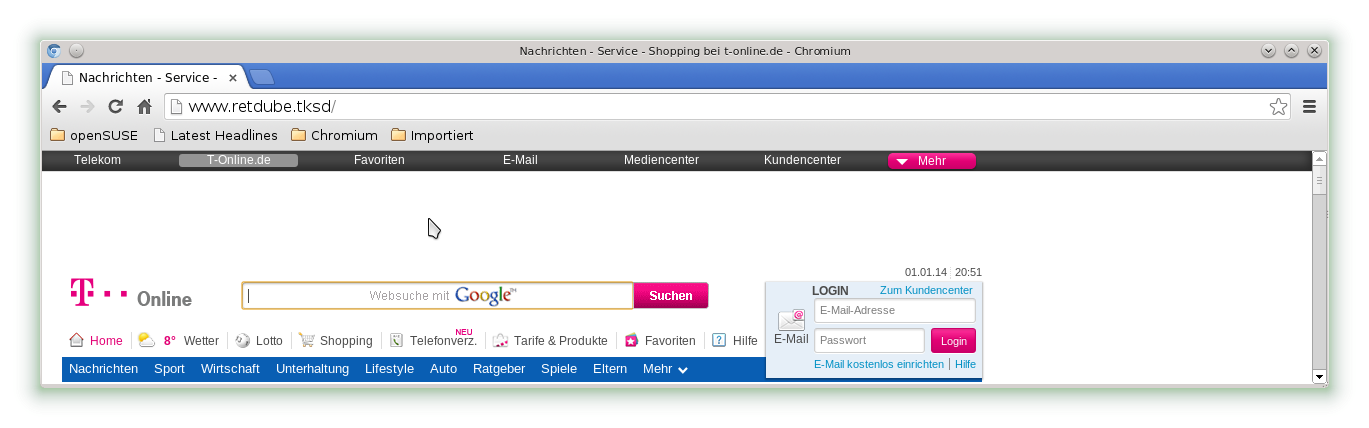Screen dimensions: 1369x428
Task: Open a new tab with the tab button
Action: 262,77
